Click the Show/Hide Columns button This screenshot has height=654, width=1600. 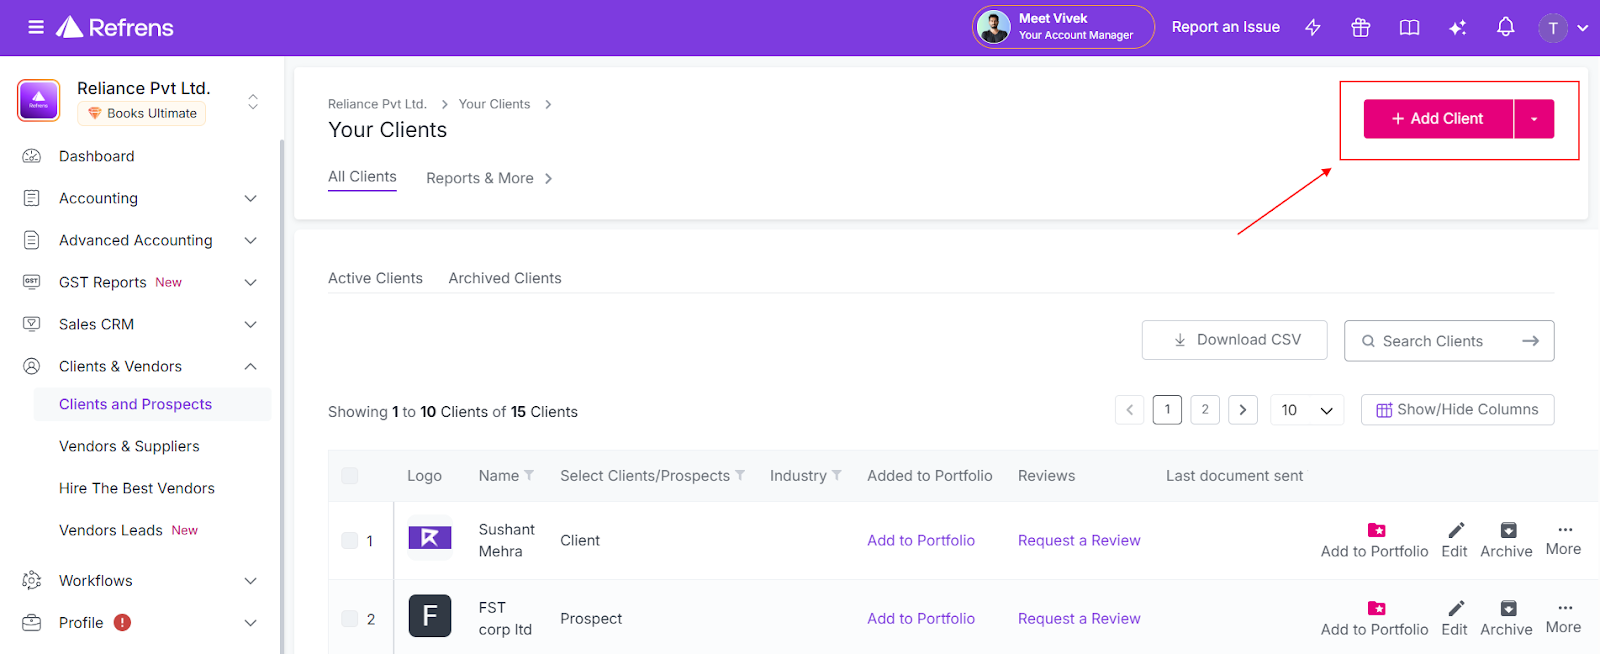pyautogui.click(x=1458, y=410)
